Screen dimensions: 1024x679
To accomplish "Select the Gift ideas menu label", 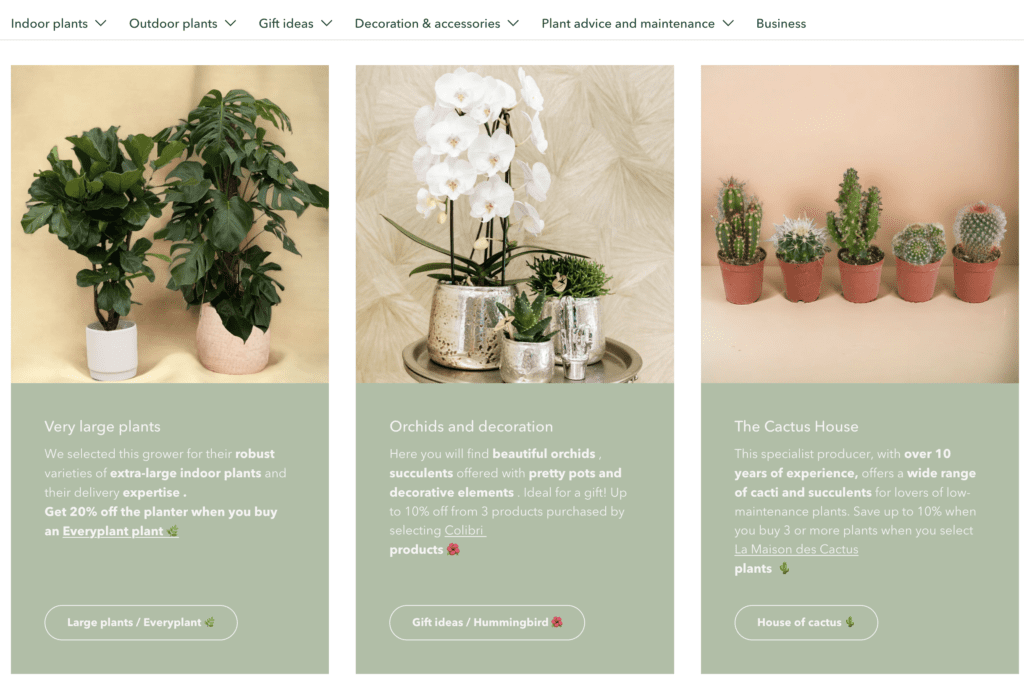I will [x=286, y=24].
